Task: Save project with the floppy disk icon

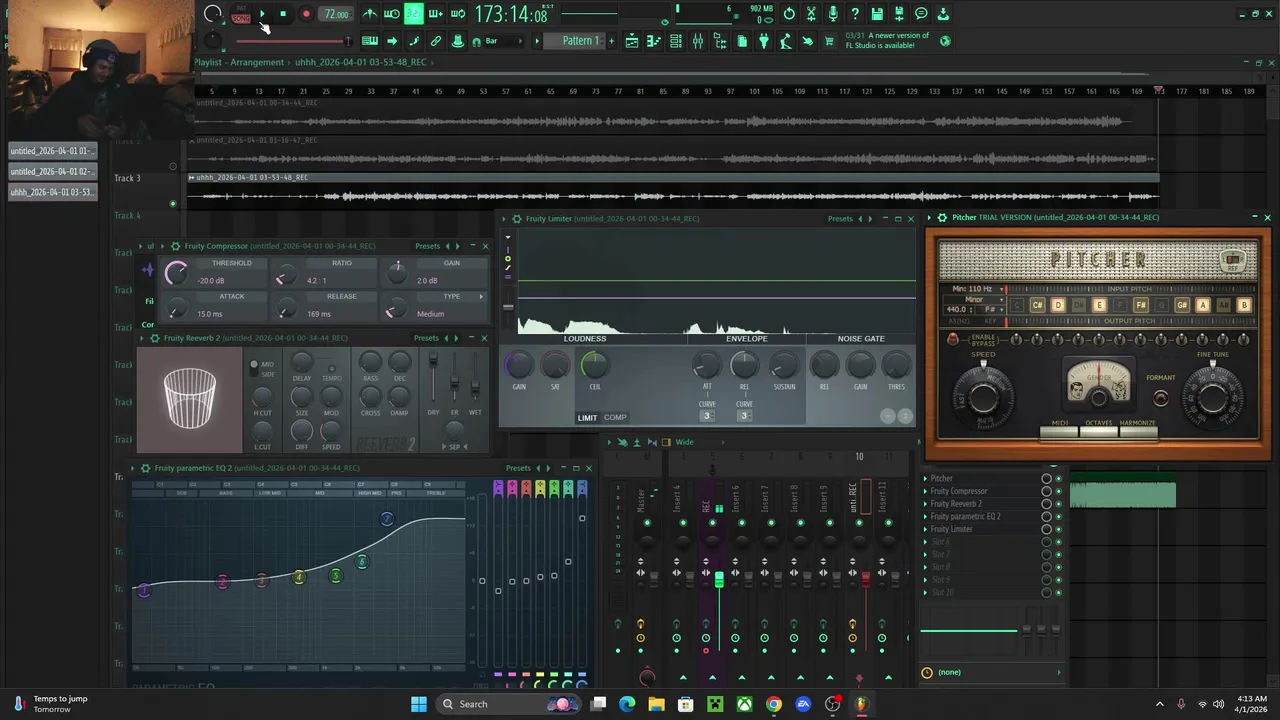Action: [x=877, y=14]
